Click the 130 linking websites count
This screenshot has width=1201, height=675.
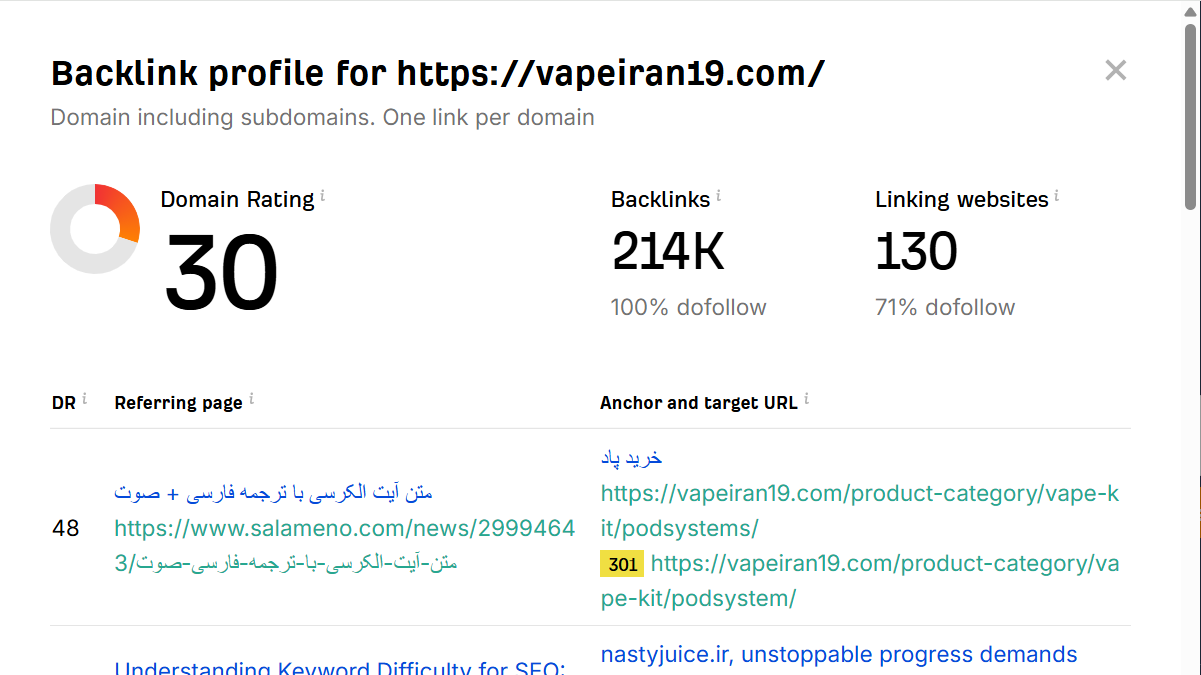click(x=916, y=252)
